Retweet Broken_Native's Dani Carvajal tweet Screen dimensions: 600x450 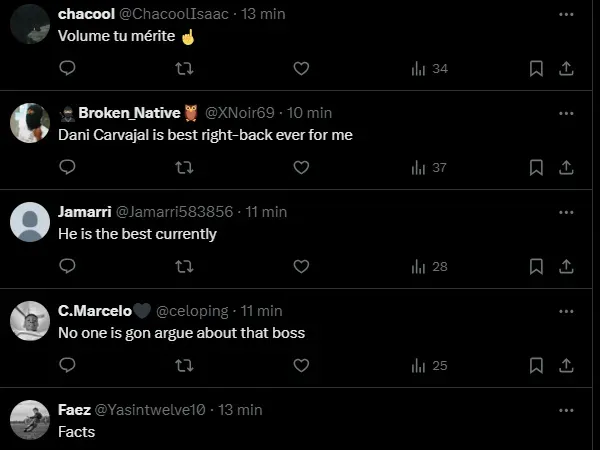coord(184,167)
